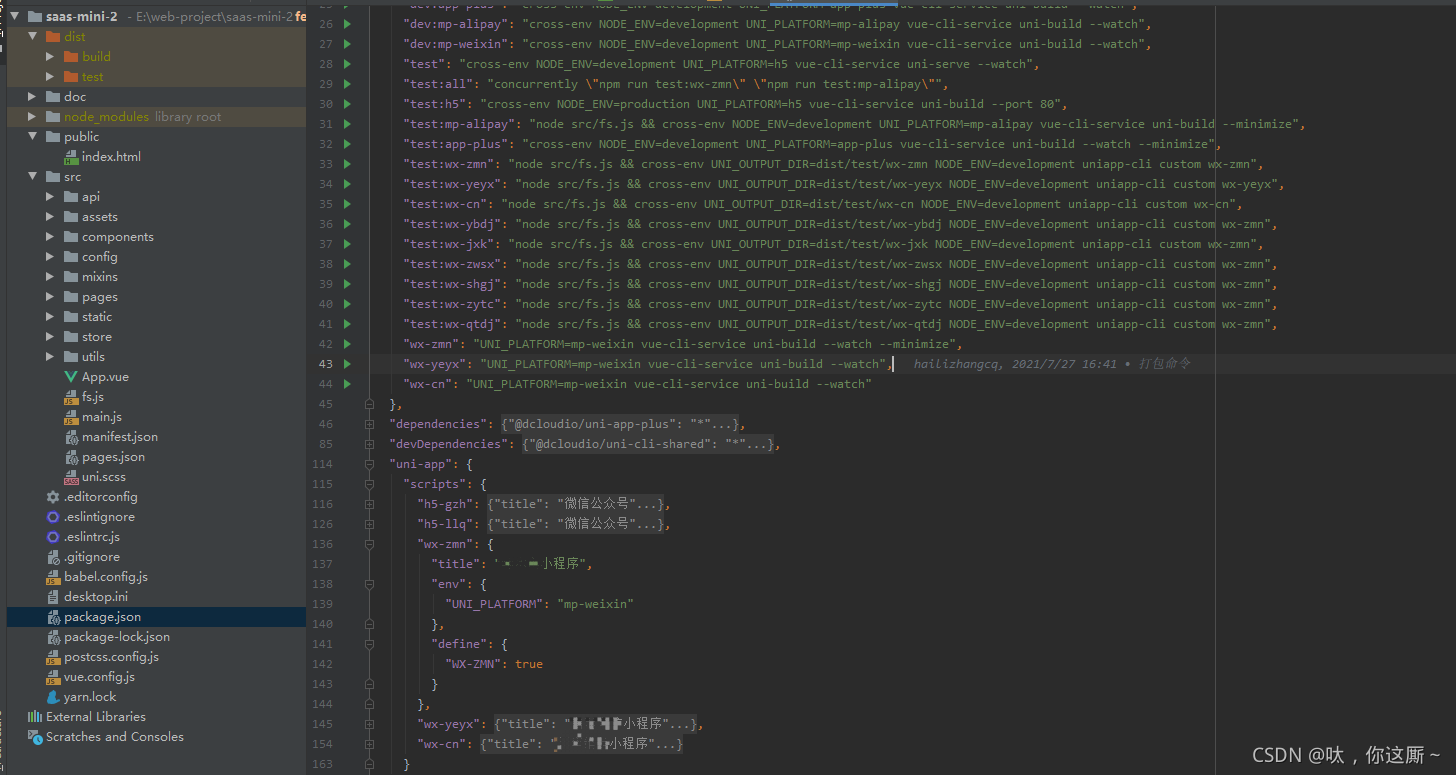
Task: Fold the "uni-app" block gutter marker
Action: [x=369, y=464]
